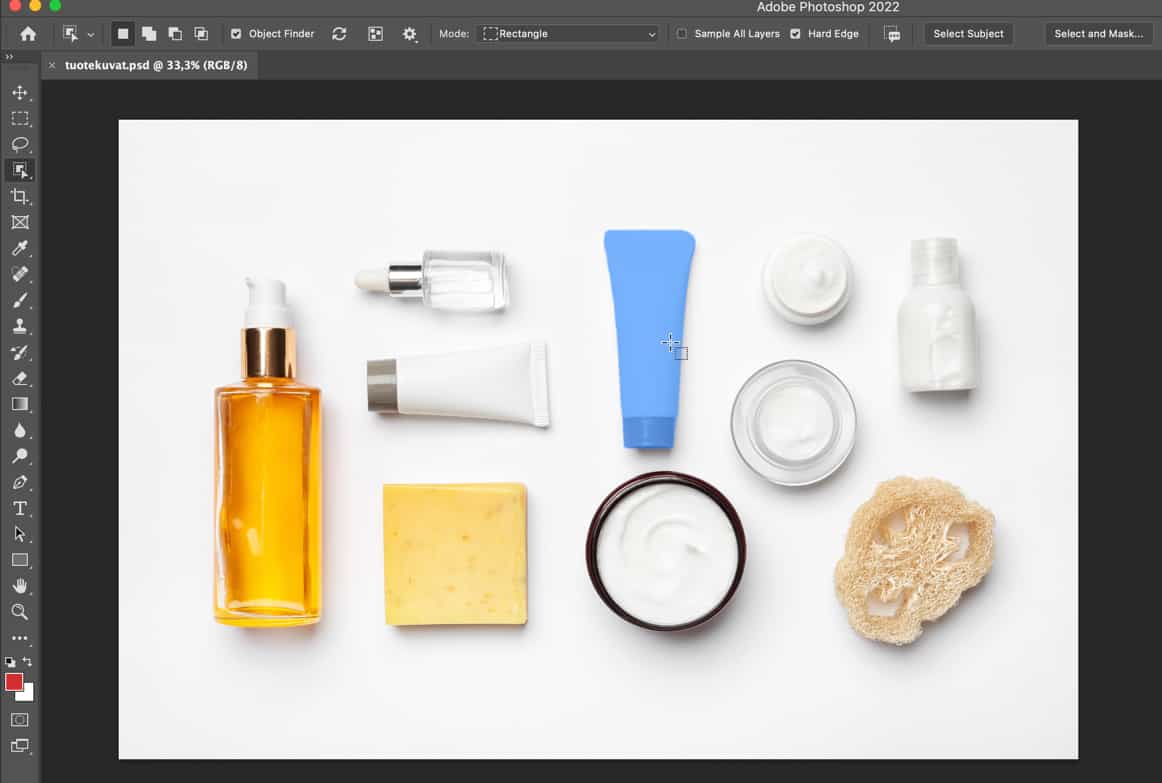Choose Subtract from Selection mode
This screenshot has height=783, width=1162.
[175, 34]
